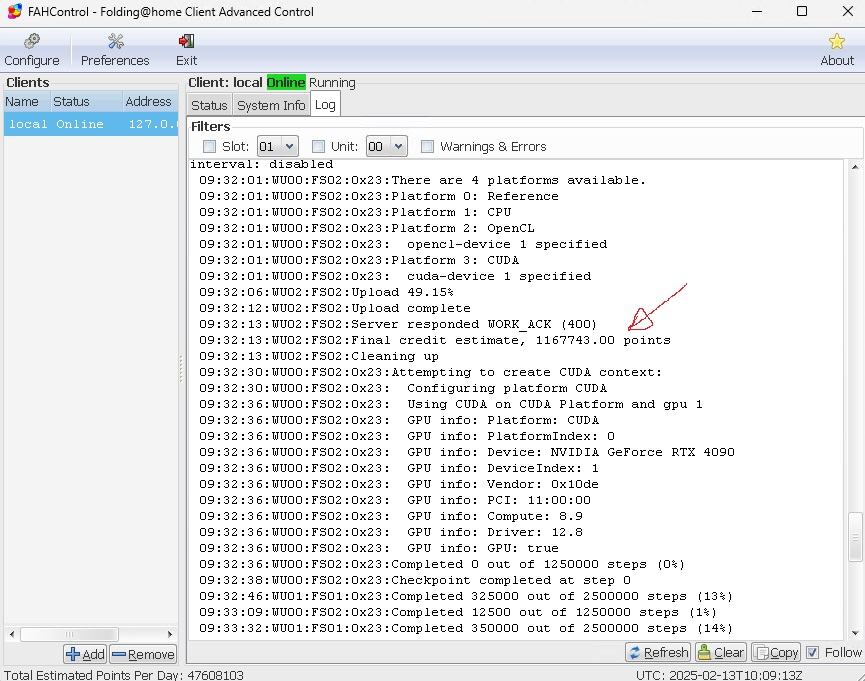The image size is (865, 681).
Task: Click the 'Upload complete' log line
Action: [335, 308]
